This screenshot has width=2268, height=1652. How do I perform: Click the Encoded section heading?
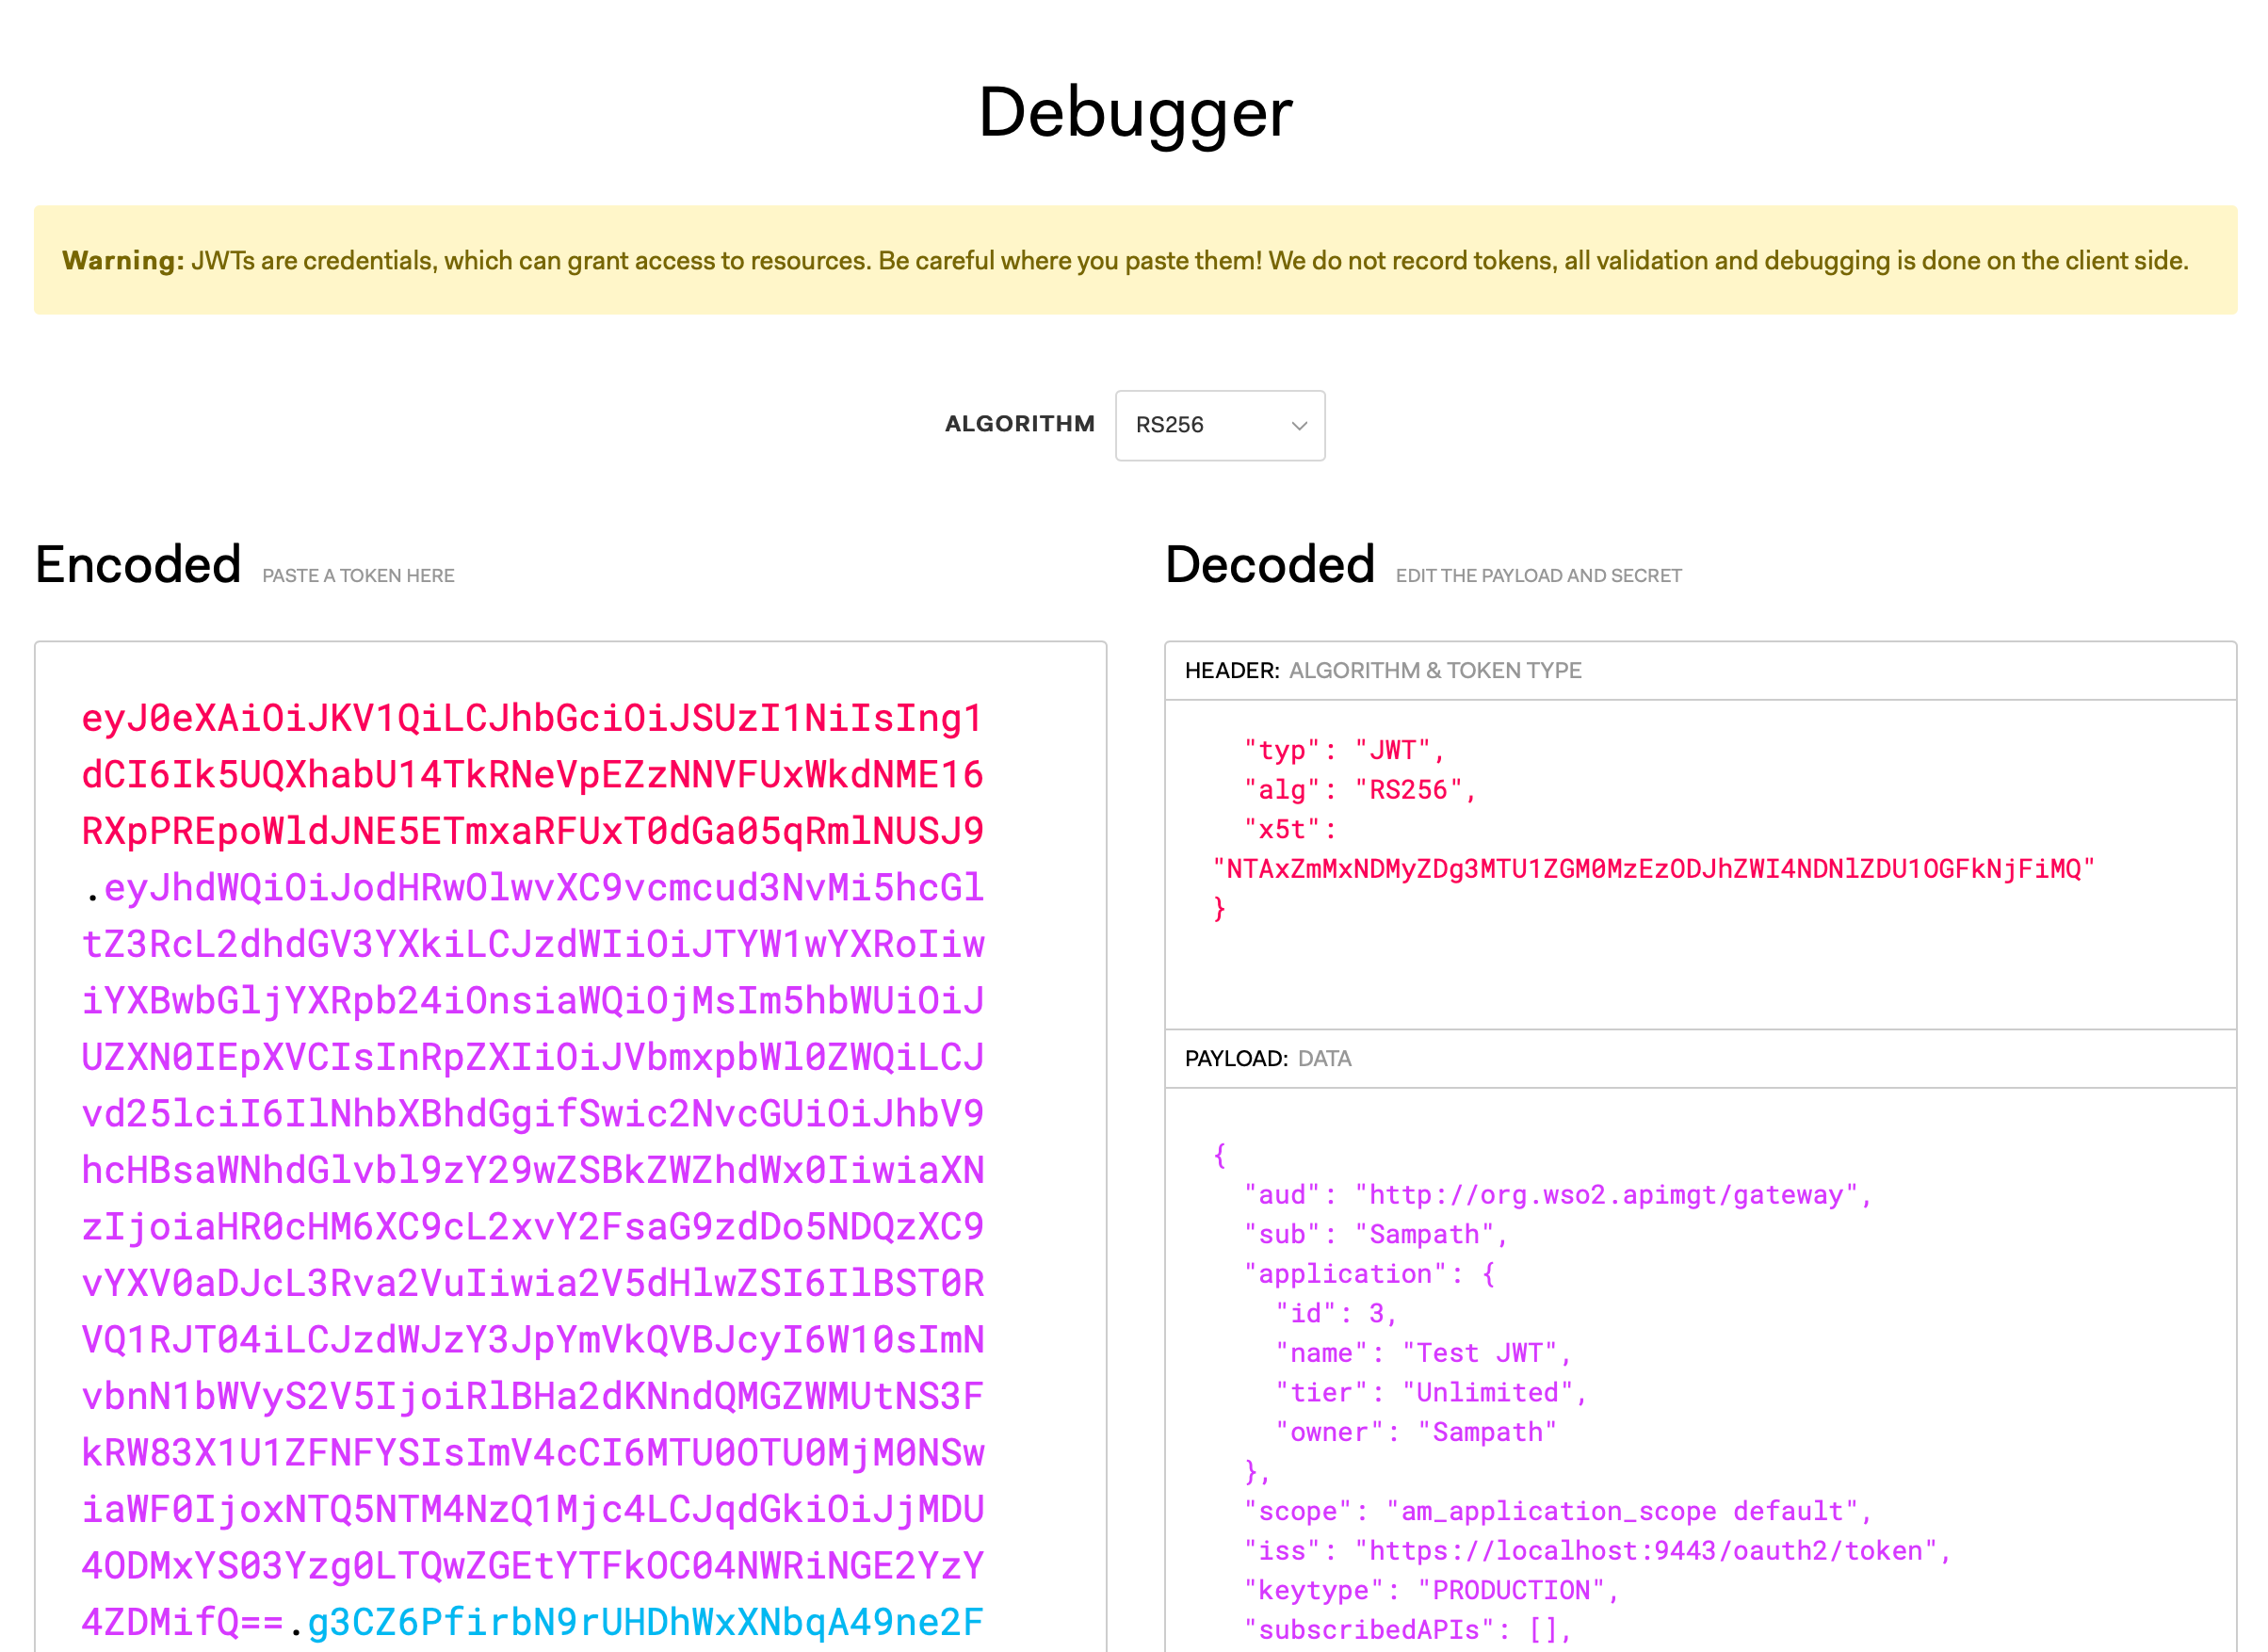137,565
